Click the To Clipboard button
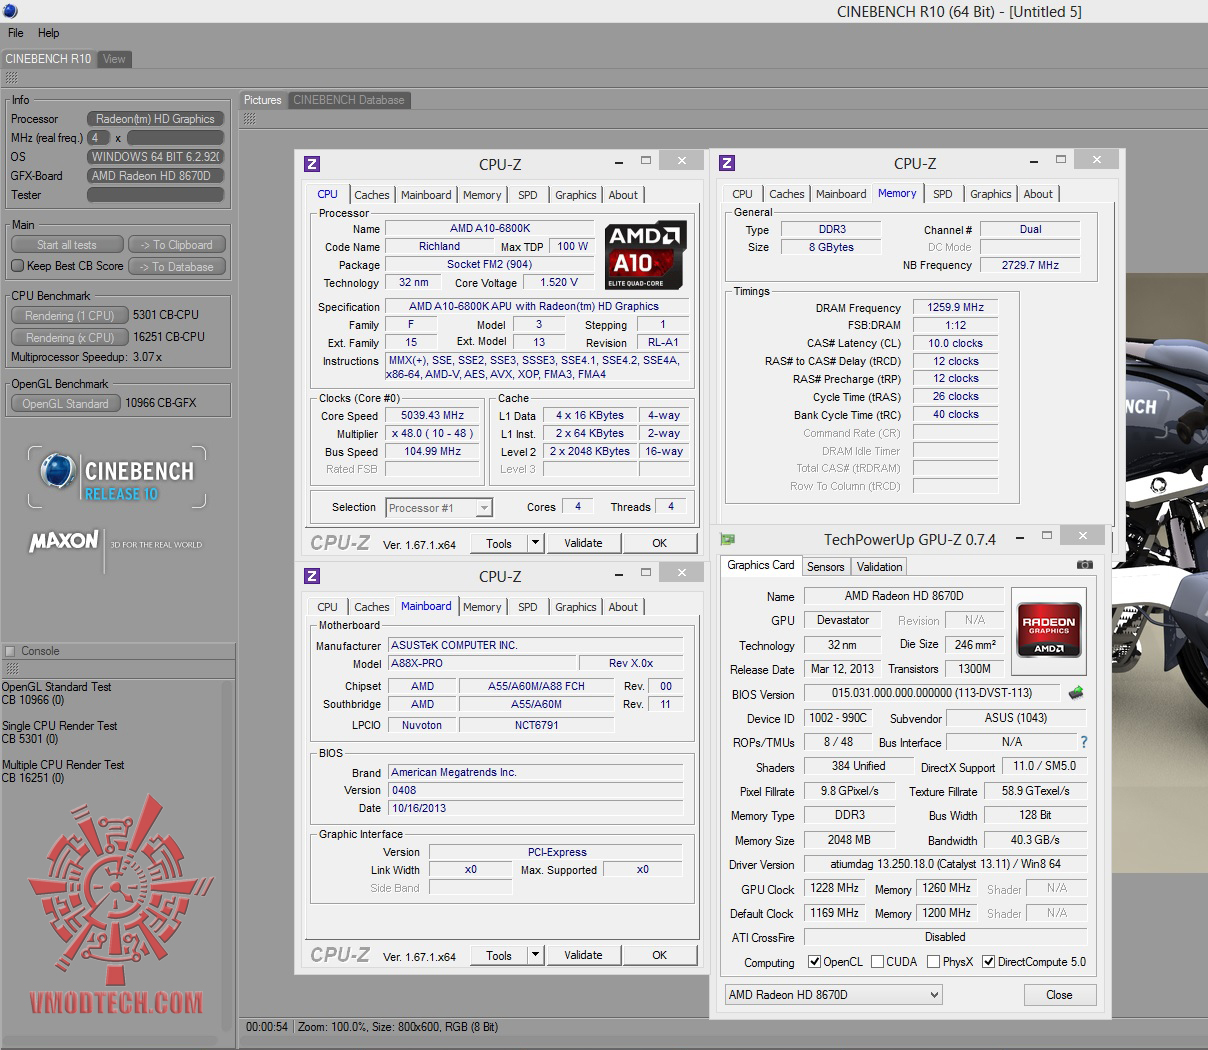Image resolution: width=1208 pixels, height=1050 pixels. pos(177,245)
